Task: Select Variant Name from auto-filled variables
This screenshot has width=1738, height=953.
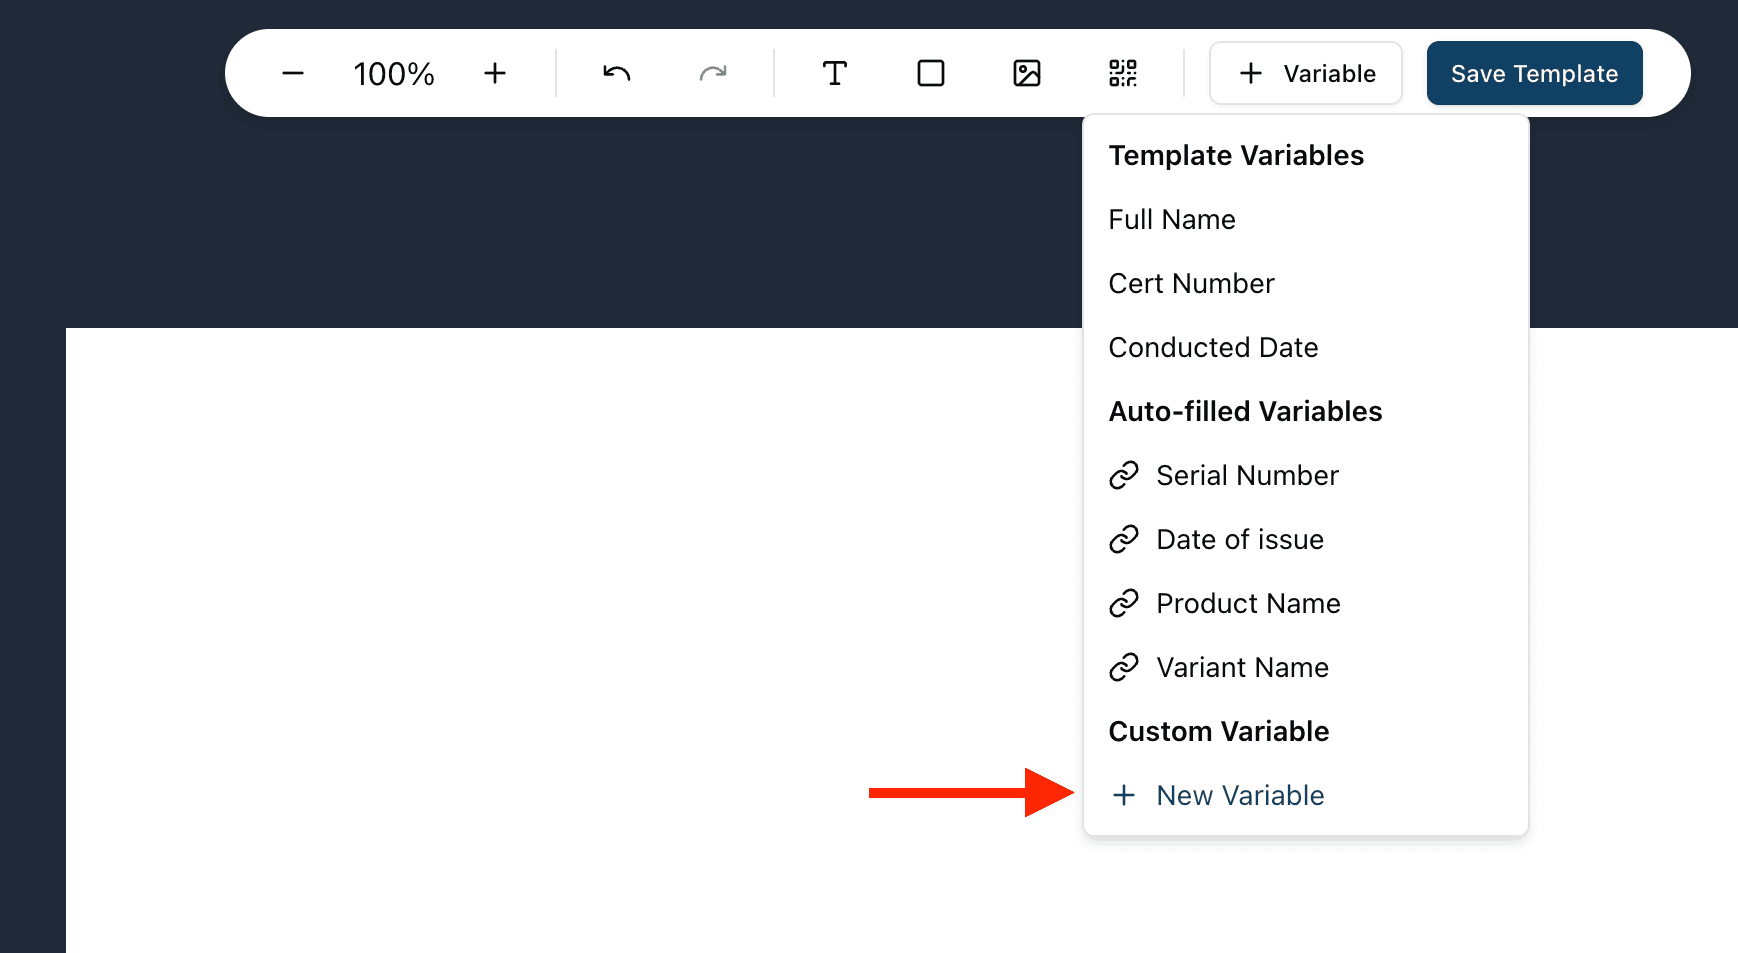Action: click(x=1242, y=667)
